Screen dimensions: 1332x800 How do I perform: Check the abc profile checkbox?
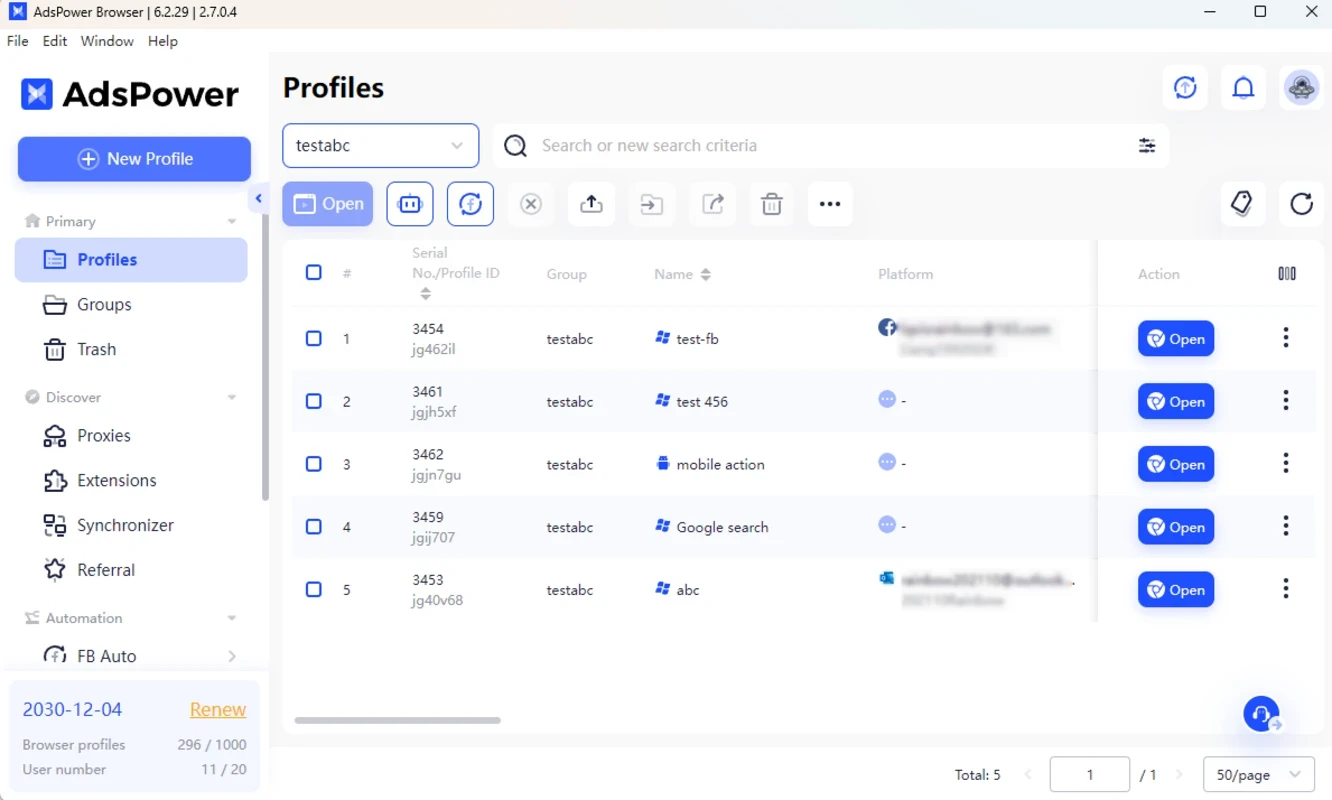(x=313, y=589)
